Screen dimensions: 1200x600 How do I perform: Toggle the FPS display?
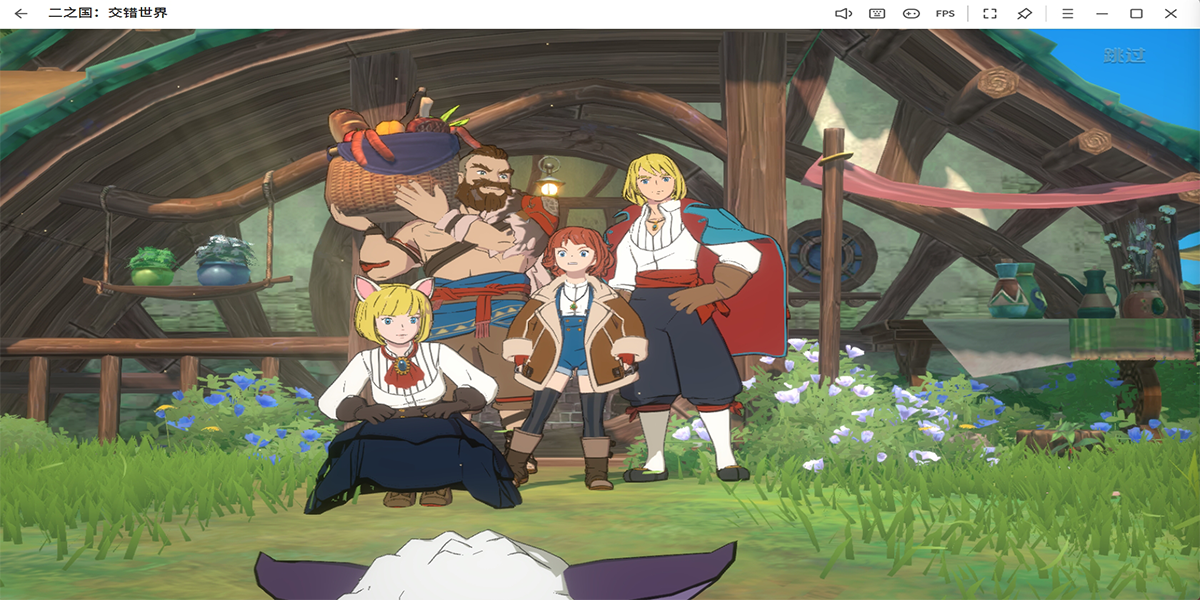945,14
